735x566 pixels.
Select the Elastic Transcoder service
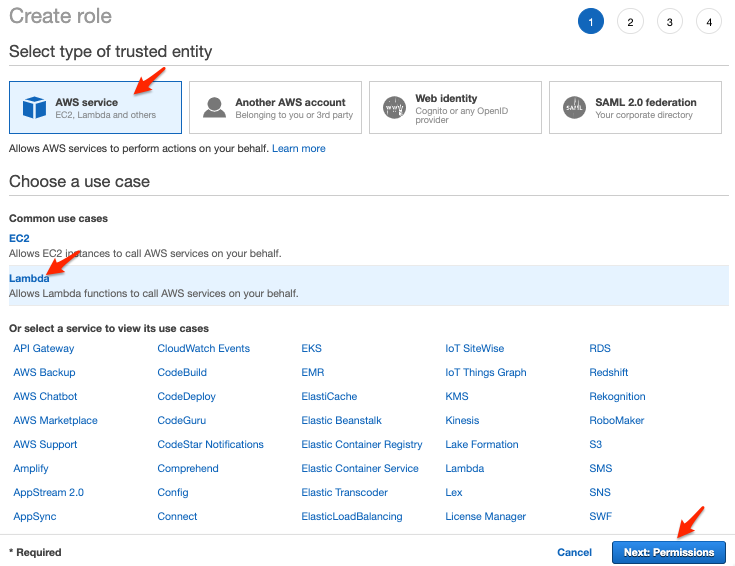tap(345, 492)
